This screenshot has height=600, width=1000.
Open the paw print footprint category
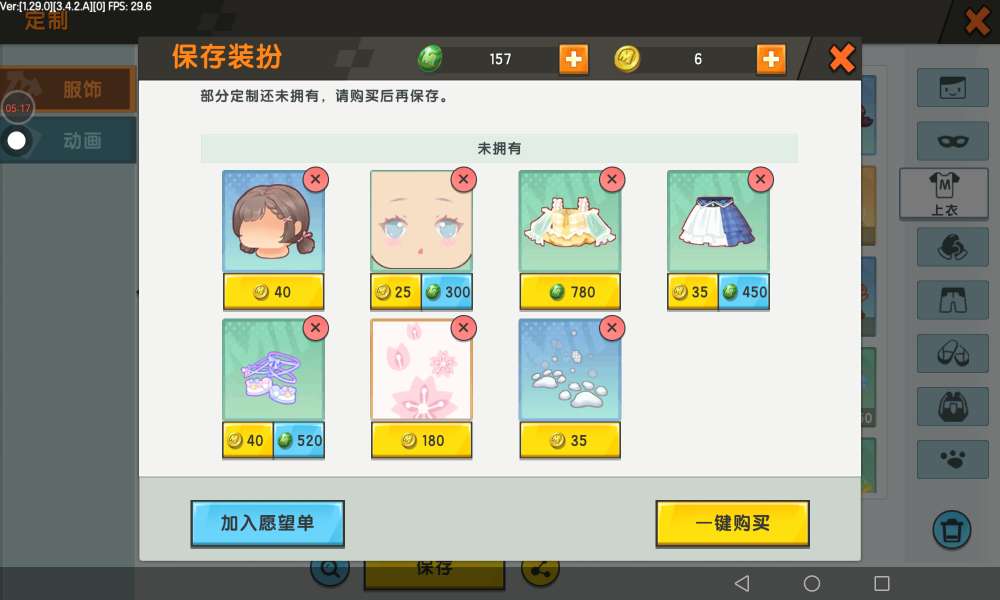[952, 459]
